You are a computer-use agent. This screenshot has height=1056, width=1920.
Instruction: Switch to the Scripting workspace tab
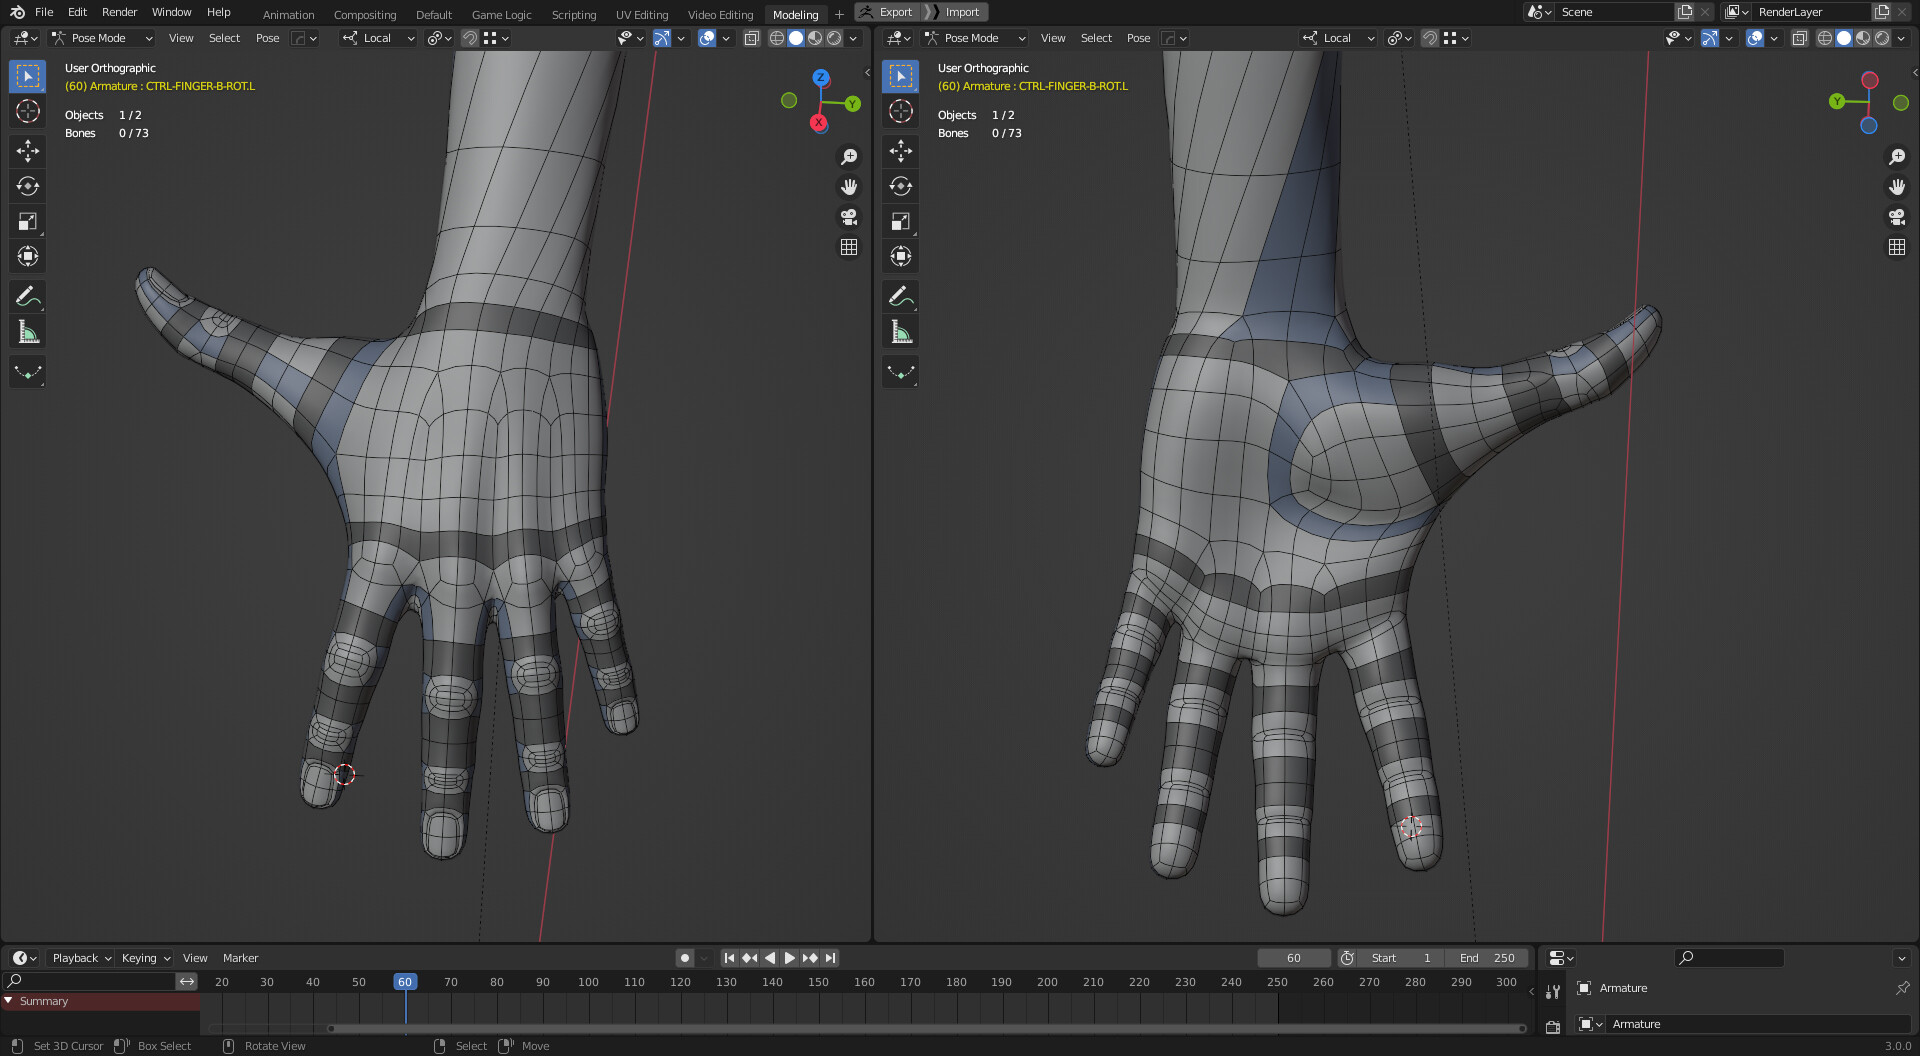tap(574, 14)
